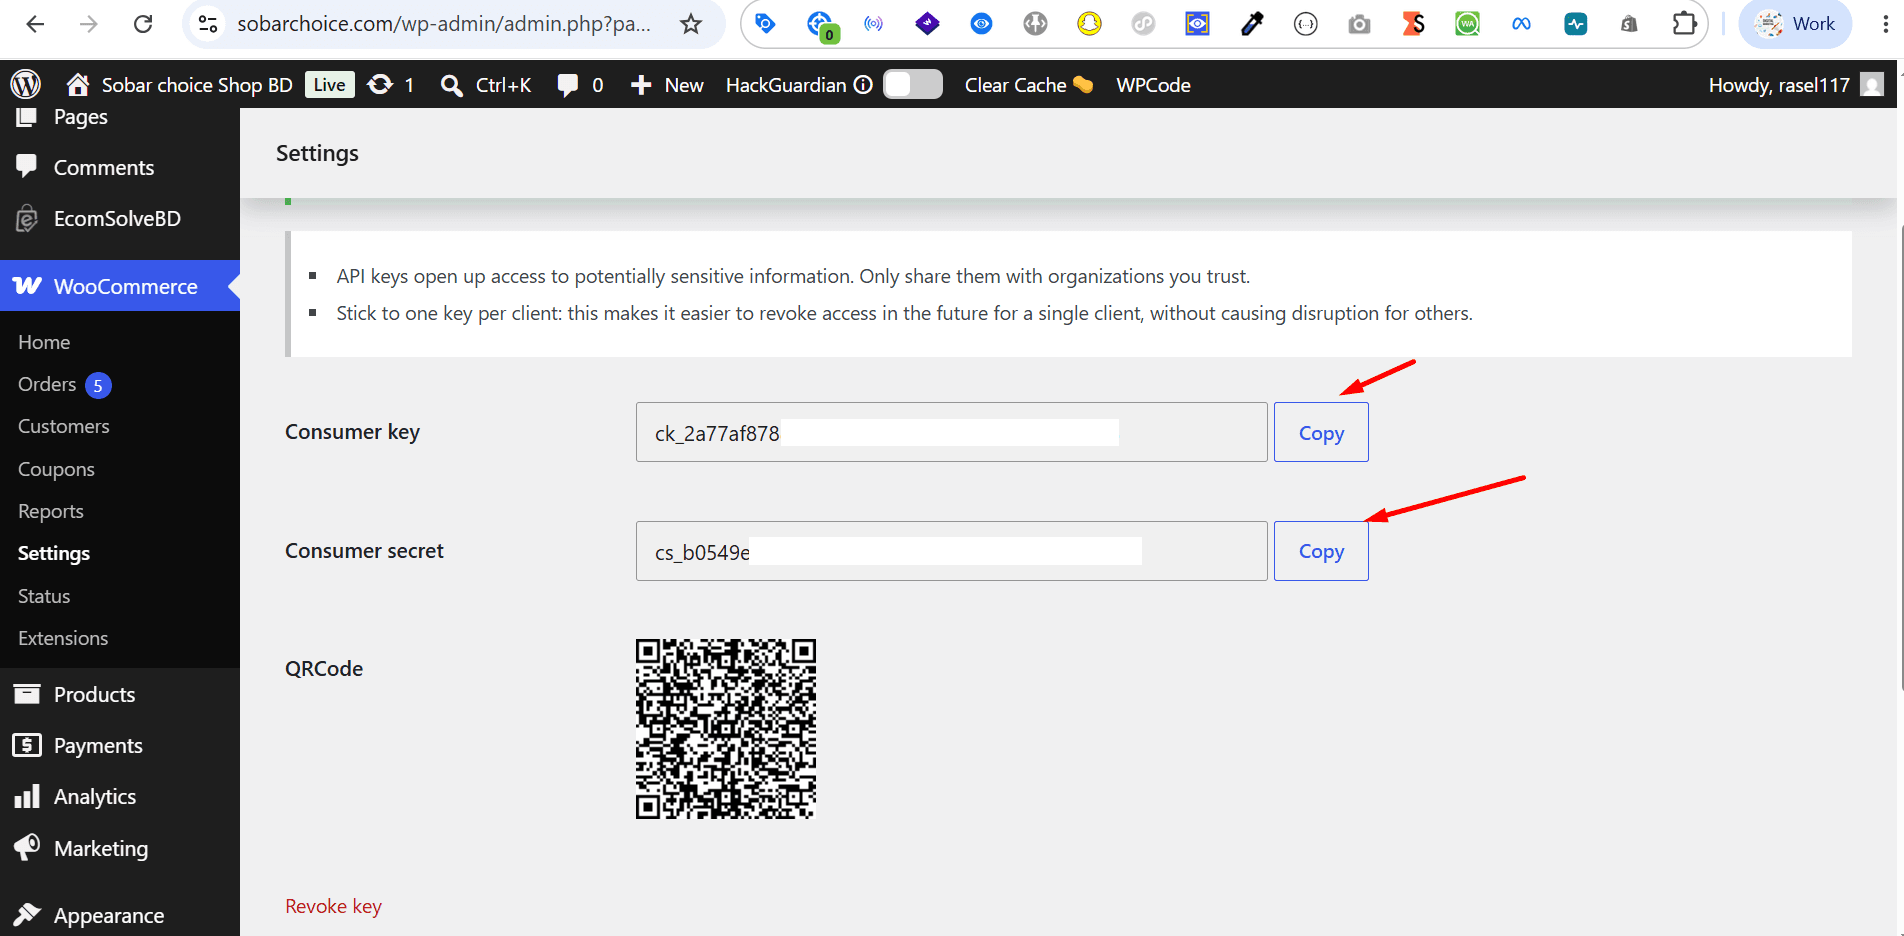Screen dimensions: 1904x936
Task: Visit site via Sobar choice Shop BD
Action: pos(179,85)
